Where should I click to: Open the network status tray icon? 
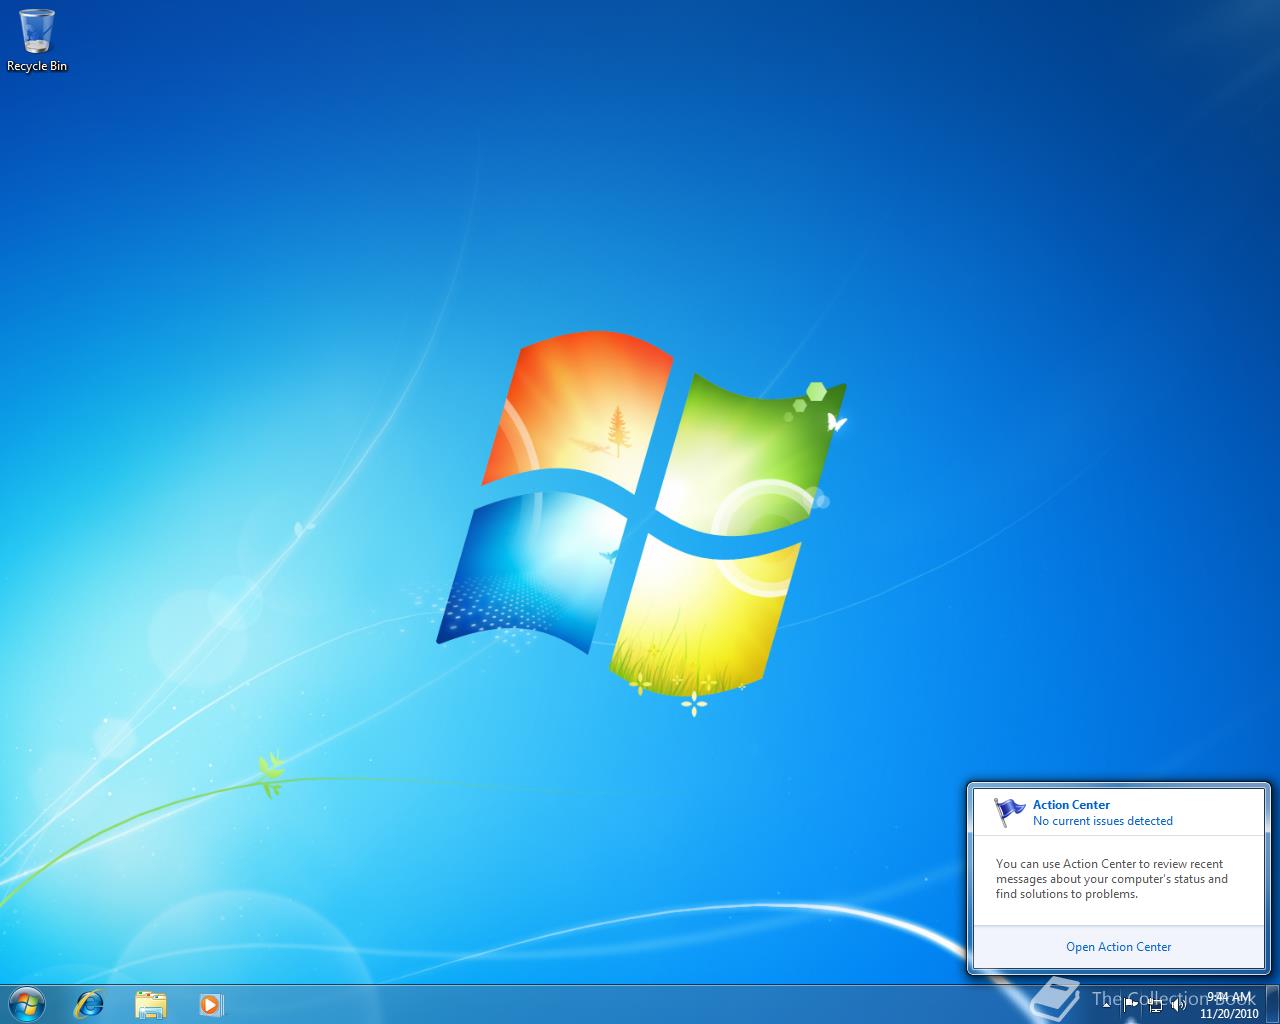1155,1005
